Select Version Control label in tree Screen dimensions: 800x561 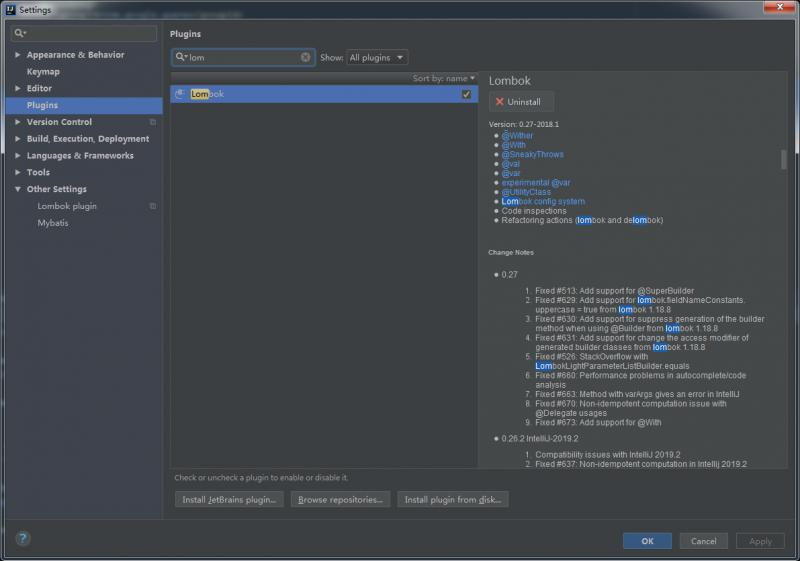(59, 122)
